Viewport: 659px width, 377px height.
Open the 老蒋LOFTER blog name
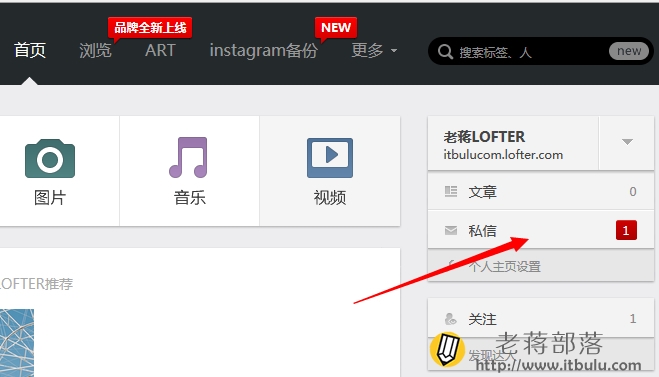click(484, 137)
